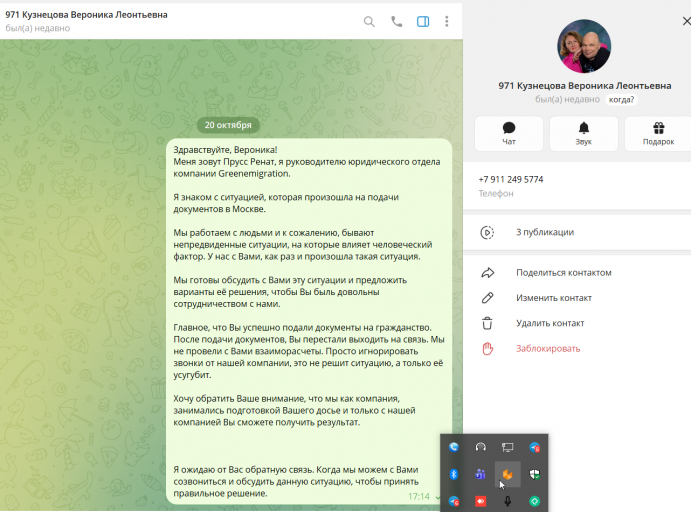Image resolution: width=691 pixels, height=512 pixels.
Task: Click the message timestamp 17:14
Action: pos(418,497)
